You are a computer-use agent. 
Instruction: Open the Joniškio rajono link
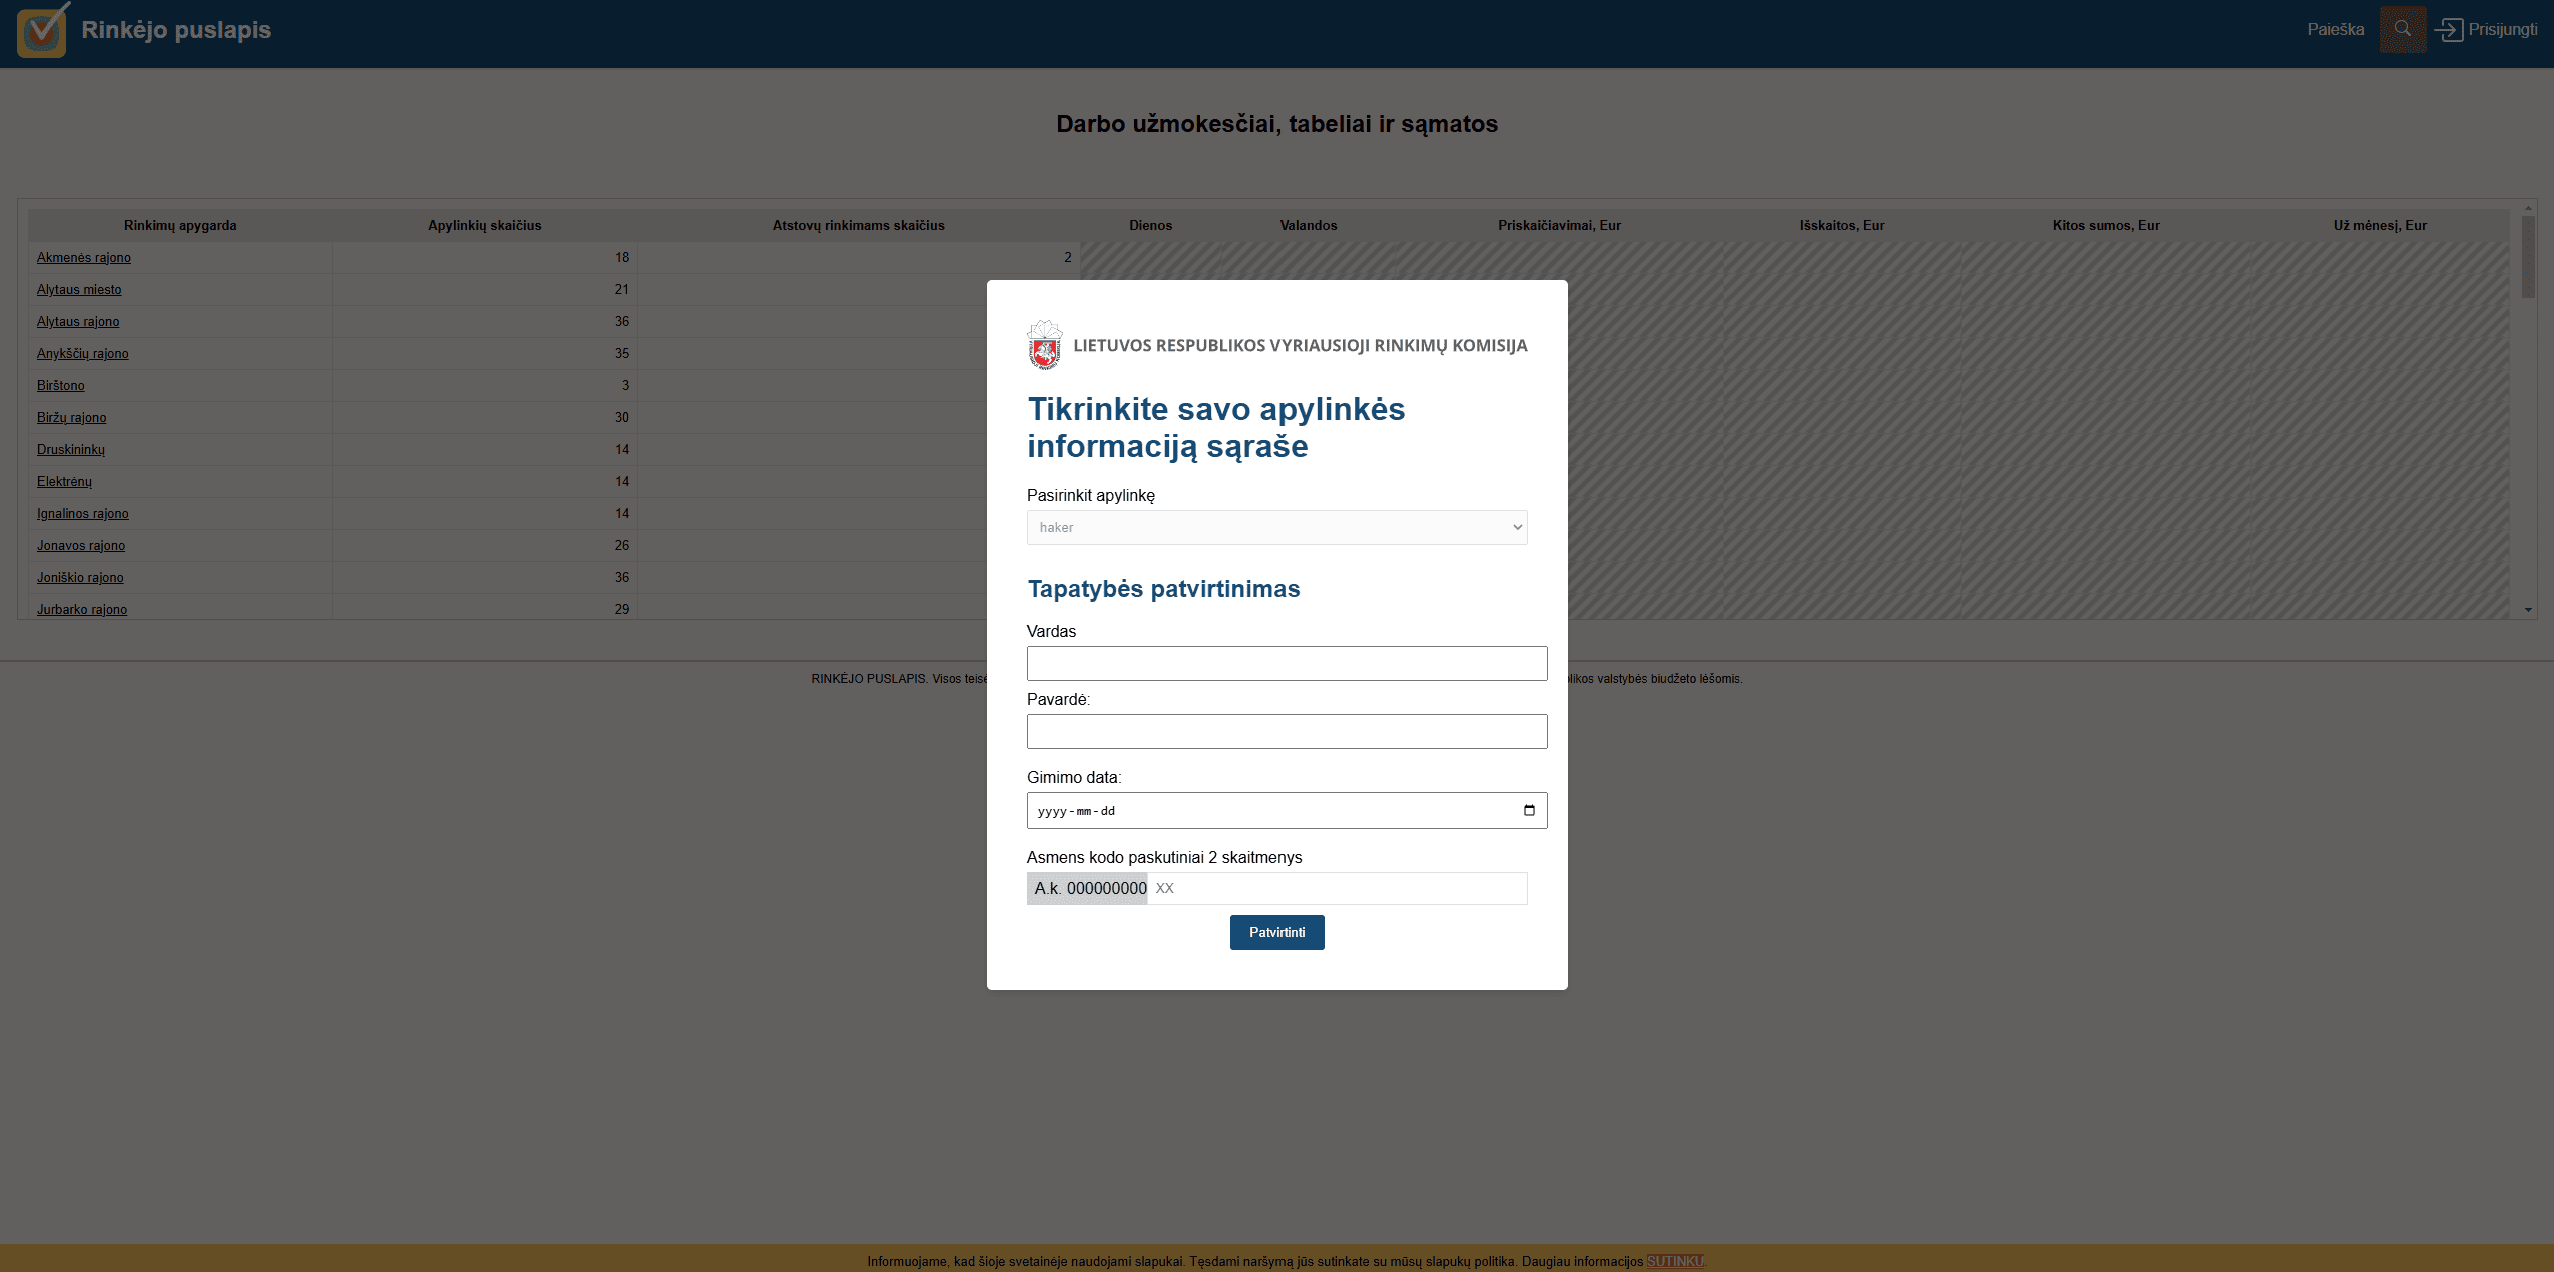click(80, 577)
